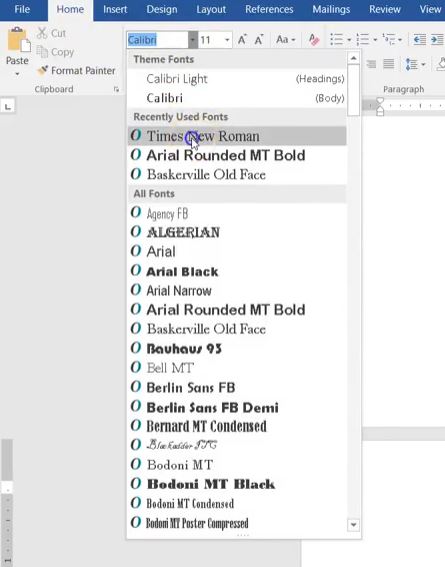Select the Berlin Sans FB font
The height and width of the screenshot is (567, 445).
[237, 387]
